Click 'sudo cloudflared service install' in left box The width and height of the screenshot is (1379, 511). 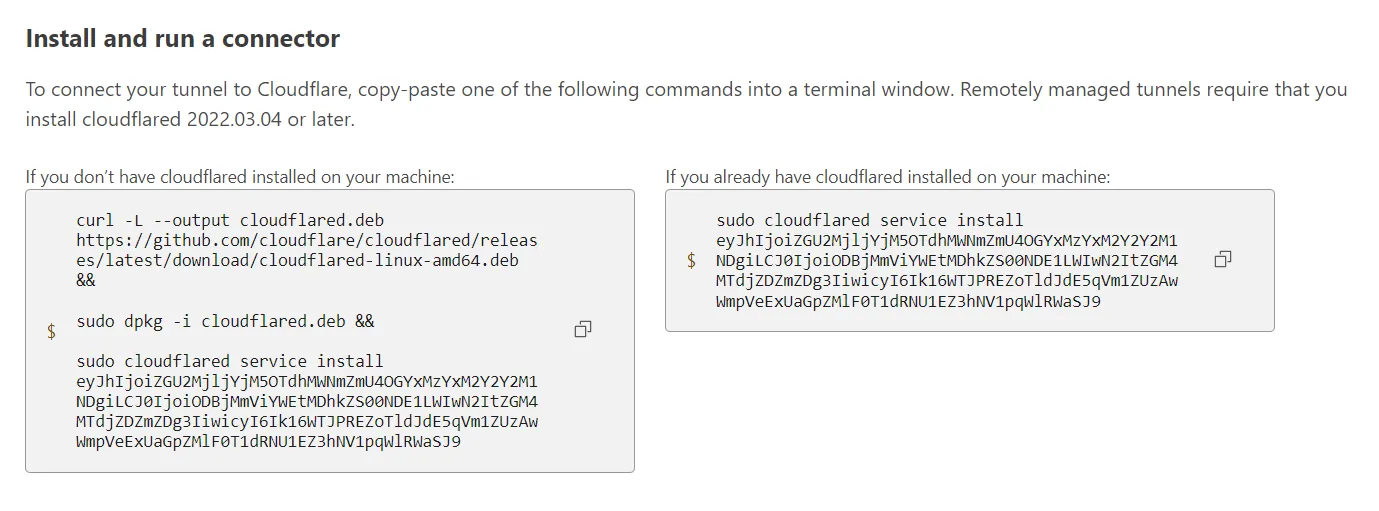(230, 361)
